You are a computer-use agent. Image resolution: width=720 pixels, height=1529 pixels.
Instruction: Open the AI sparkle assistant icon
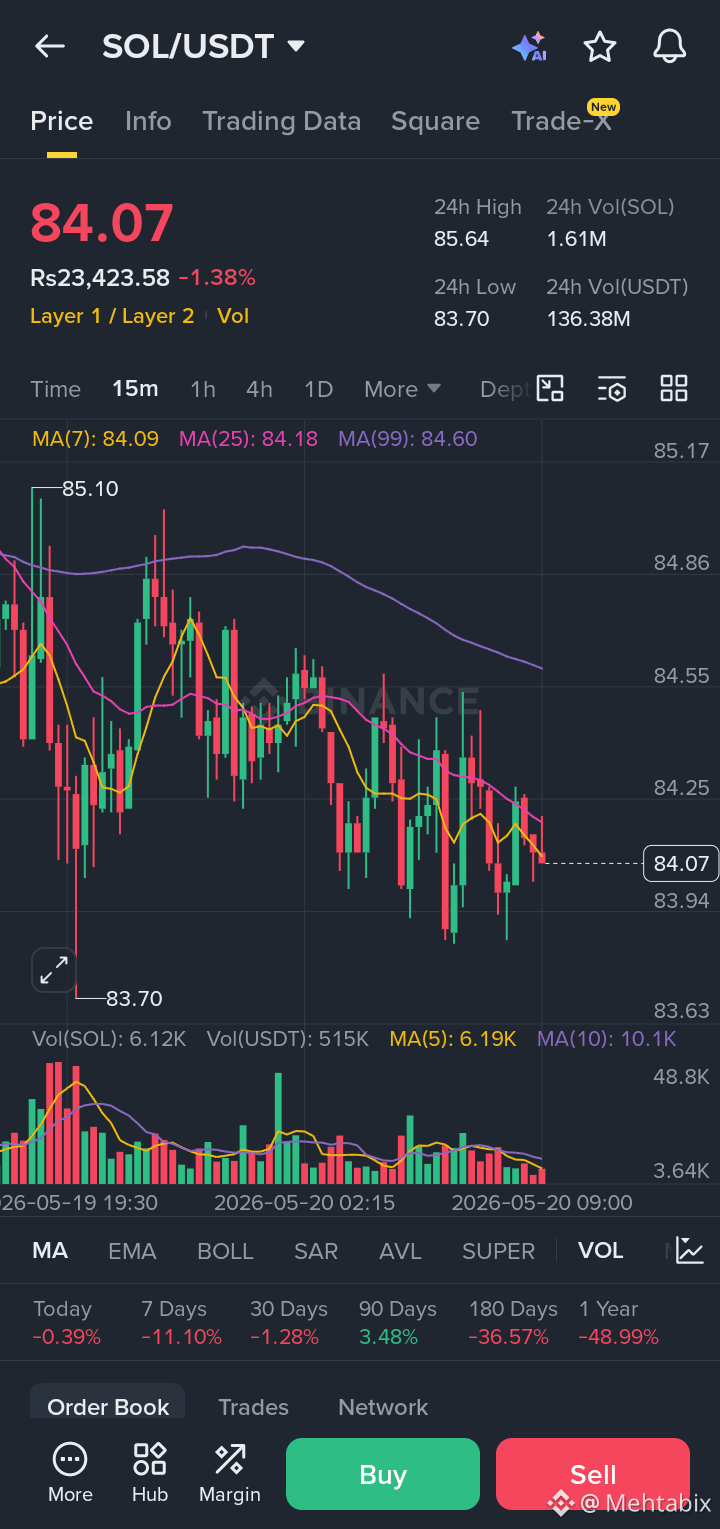[x=529, y=46]
